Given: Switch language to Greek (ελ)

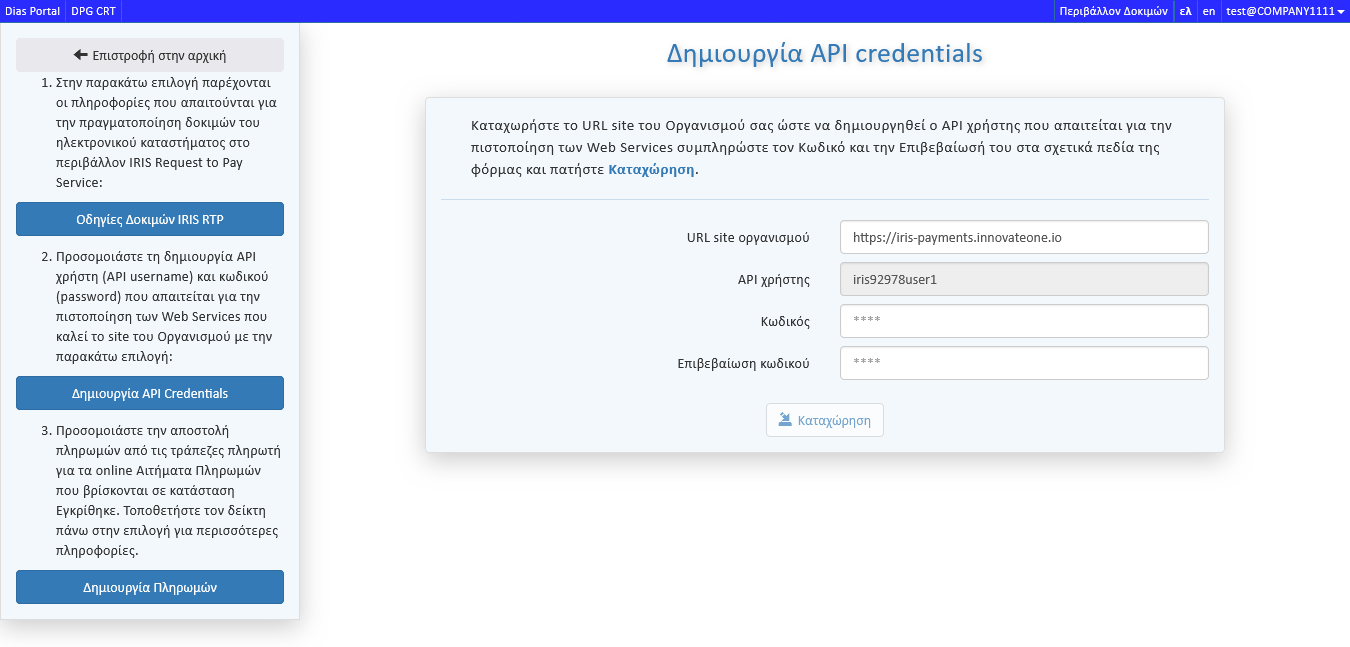Looking at the screenshot, I should click(x=1185, y=11).
